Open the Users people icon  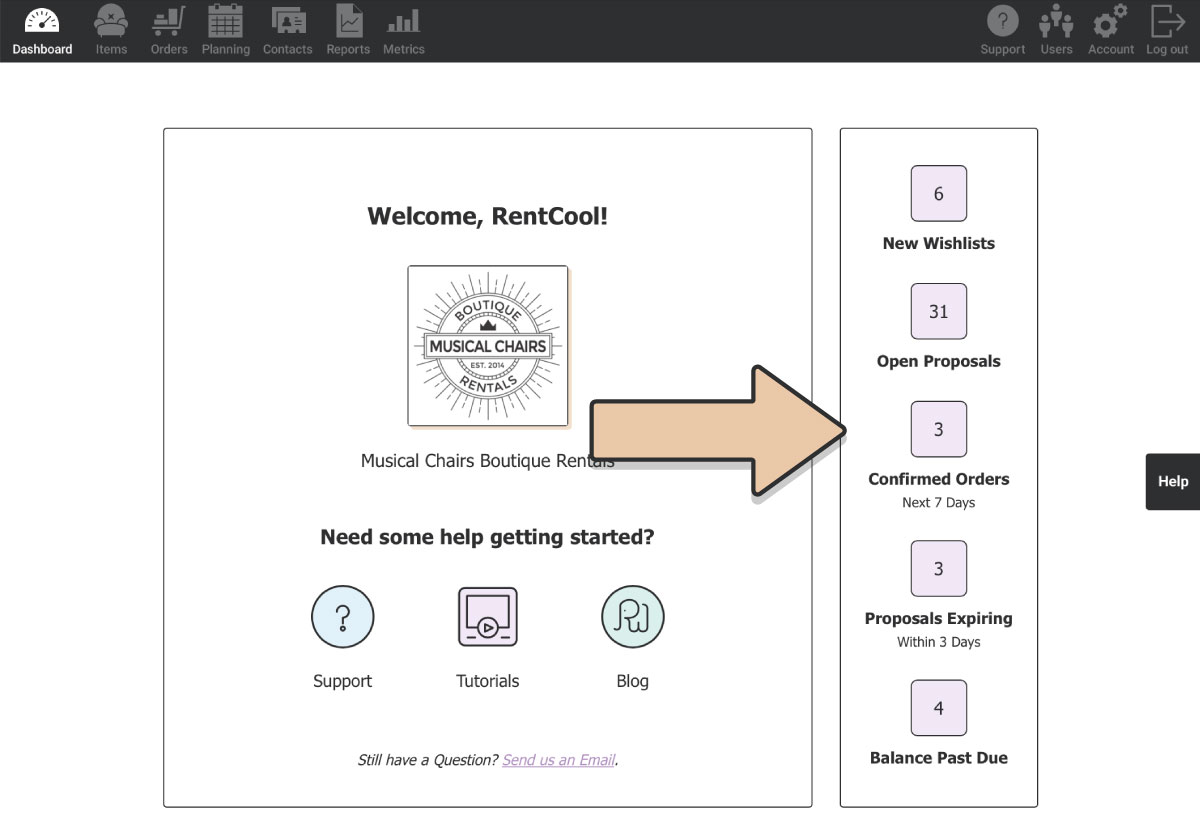[1056, 20]
